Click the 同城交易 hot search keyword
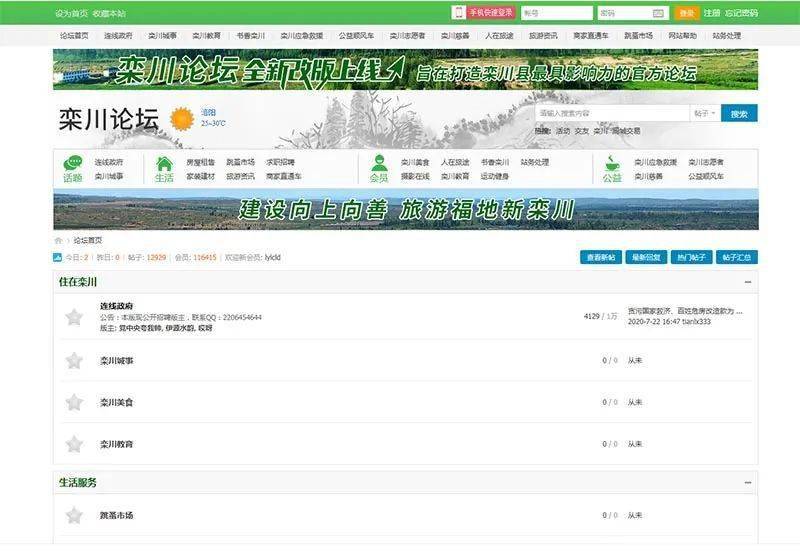 click(x=626, y=131)
